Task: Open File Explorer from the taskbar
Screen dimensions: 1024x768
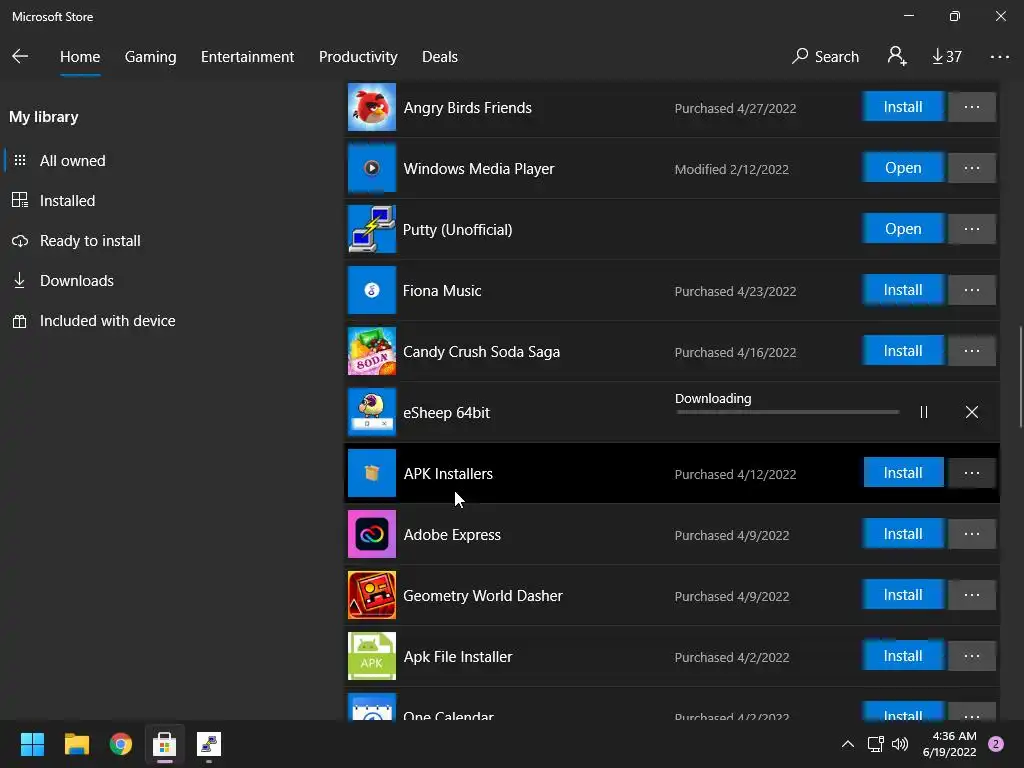Action: [x=76, y=744]
